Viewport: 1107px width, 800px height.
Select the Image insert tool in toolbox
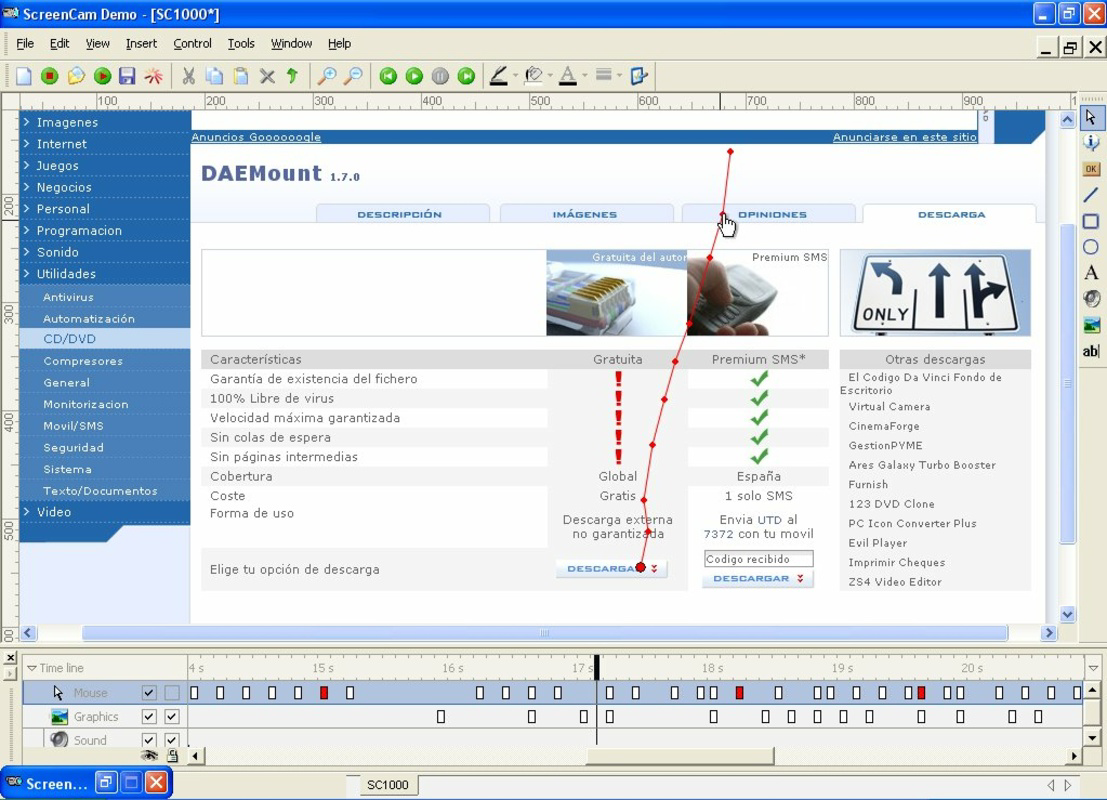1091,325
